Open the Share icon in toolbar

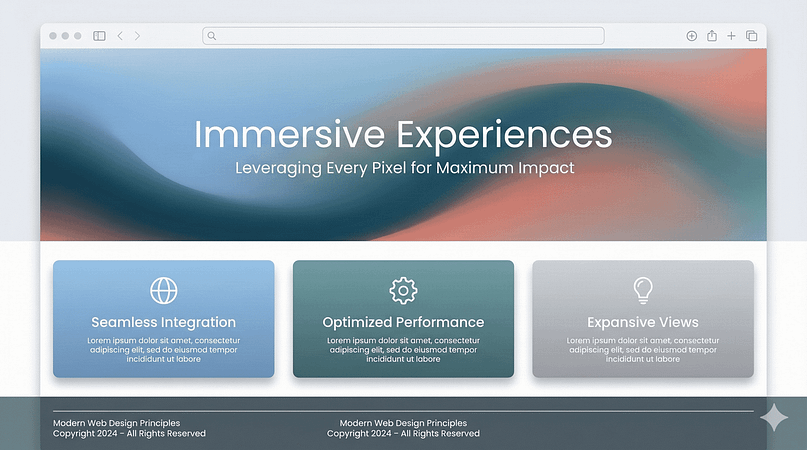click(x=711, y=36)
